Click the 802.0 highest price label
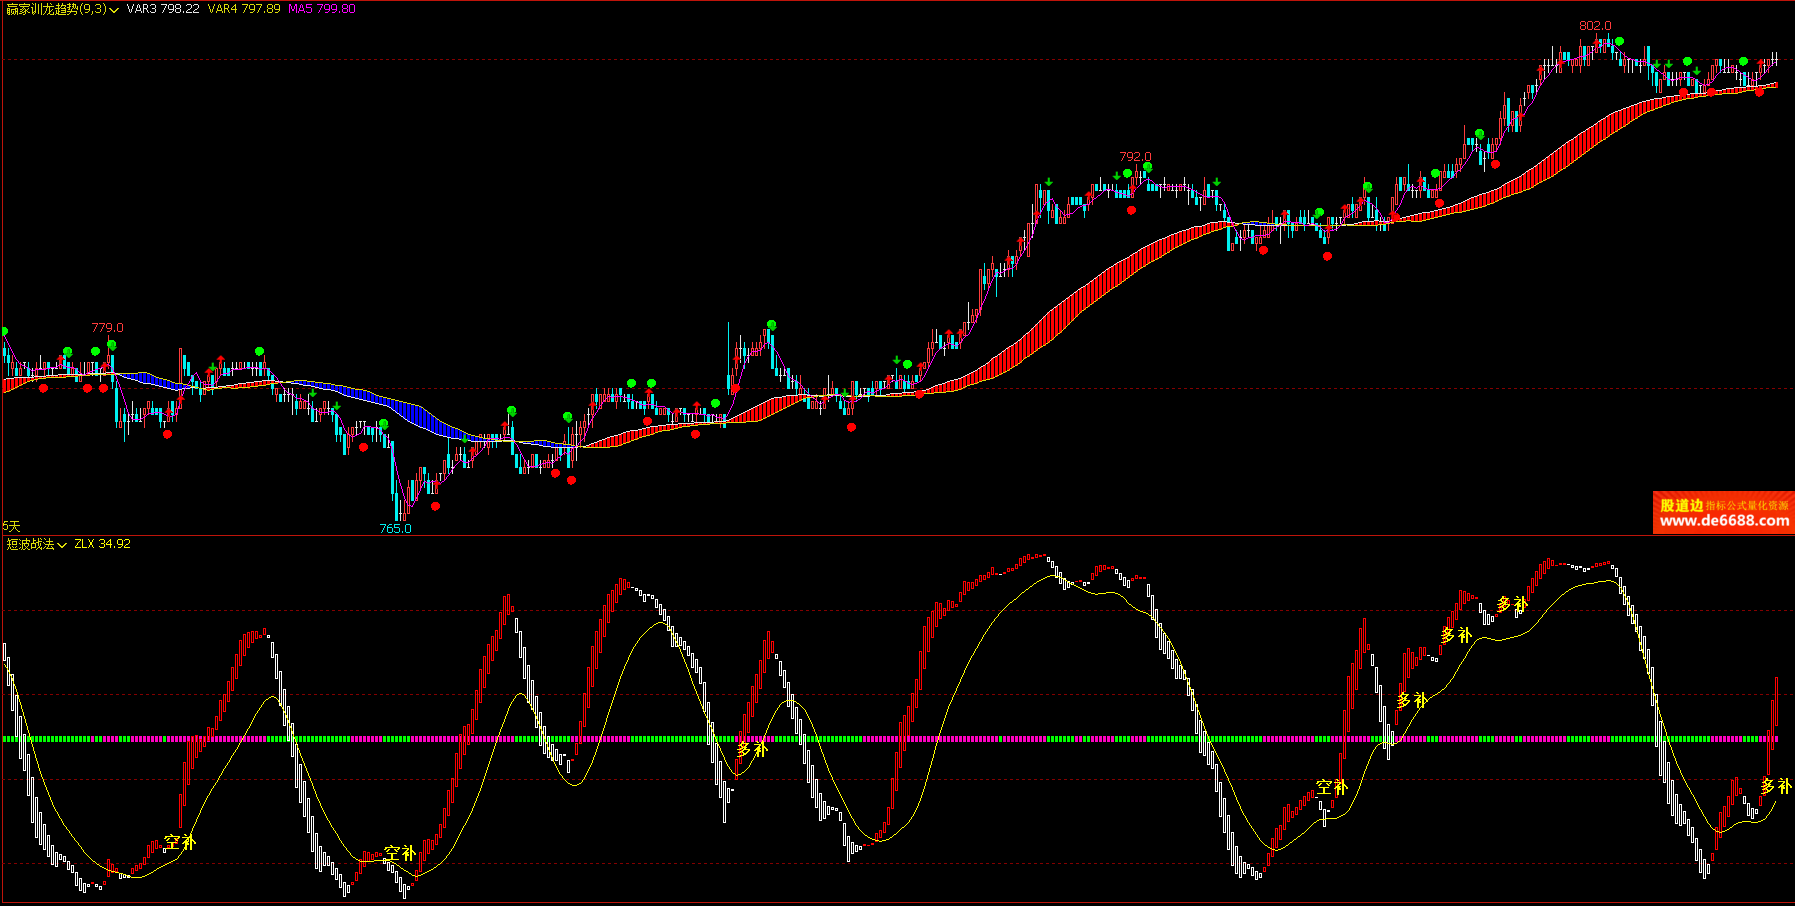 click(x=1595, y=26)
